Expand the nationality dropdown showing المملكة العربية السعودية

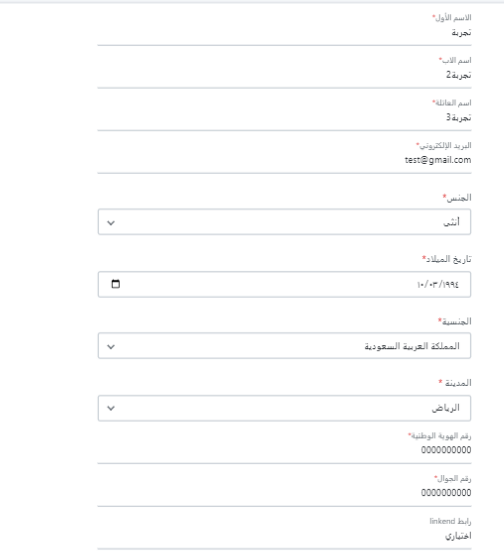284,346
